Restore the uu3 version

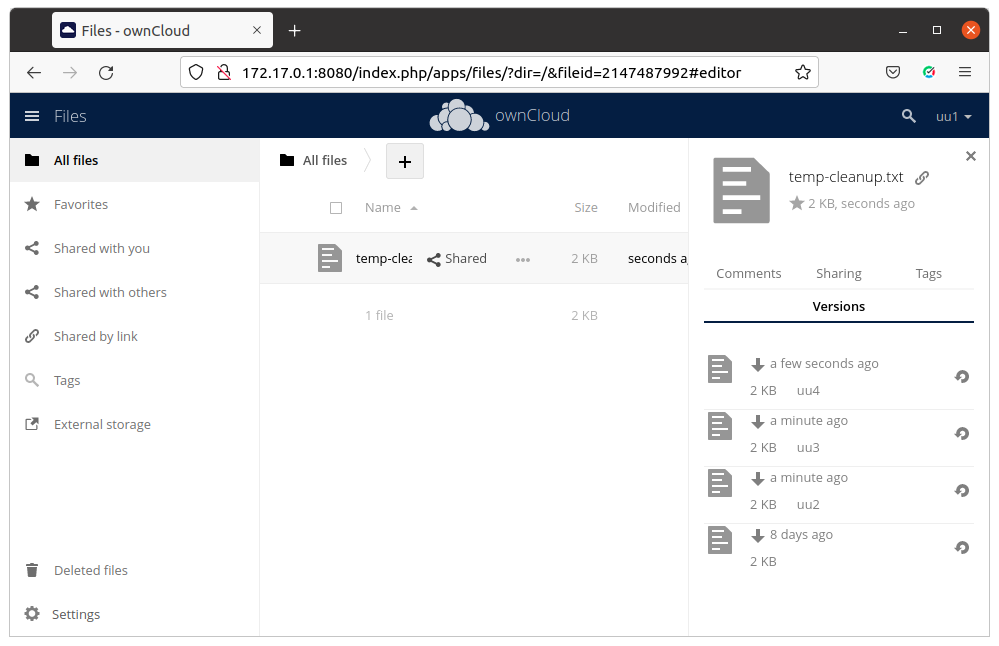[962, 433]
